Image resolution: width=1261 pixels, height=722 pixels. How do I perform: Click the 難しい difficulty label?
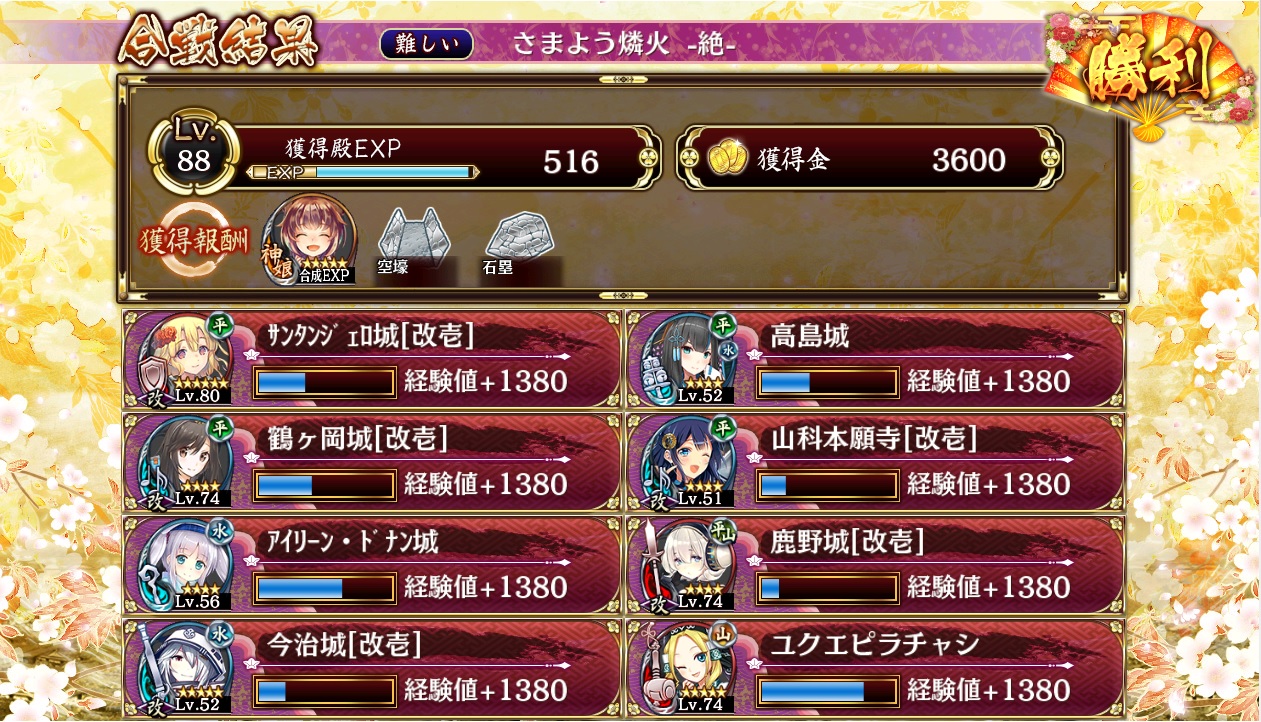pos(426,43)
